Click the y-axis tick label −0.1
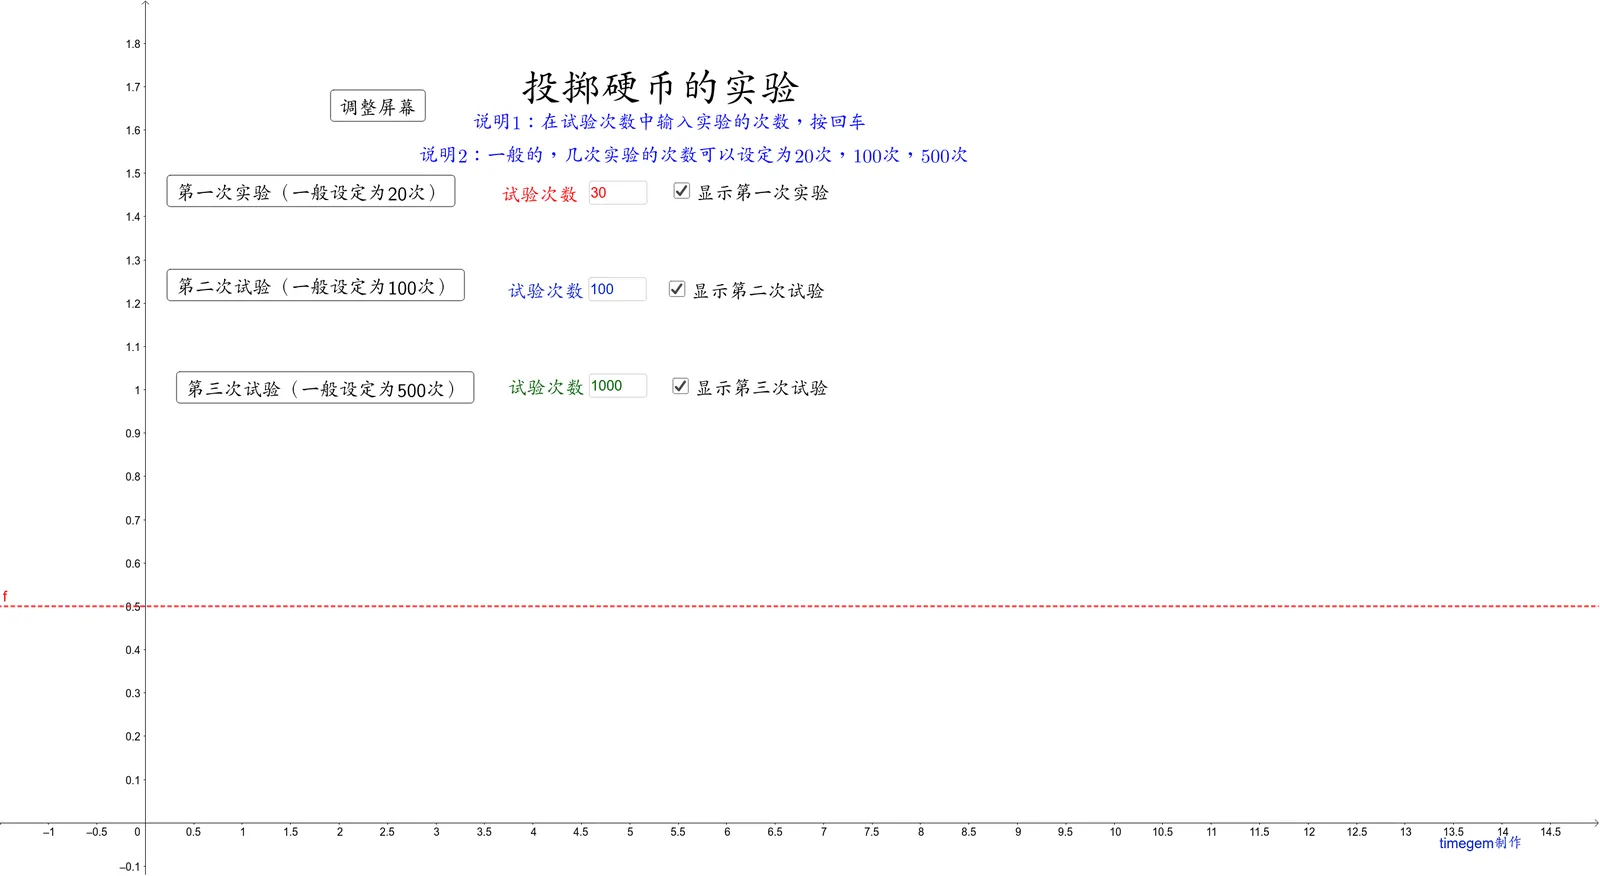The width and height of the screenshot is (1600, 876). pyautogui.click(x=130, y=867)
